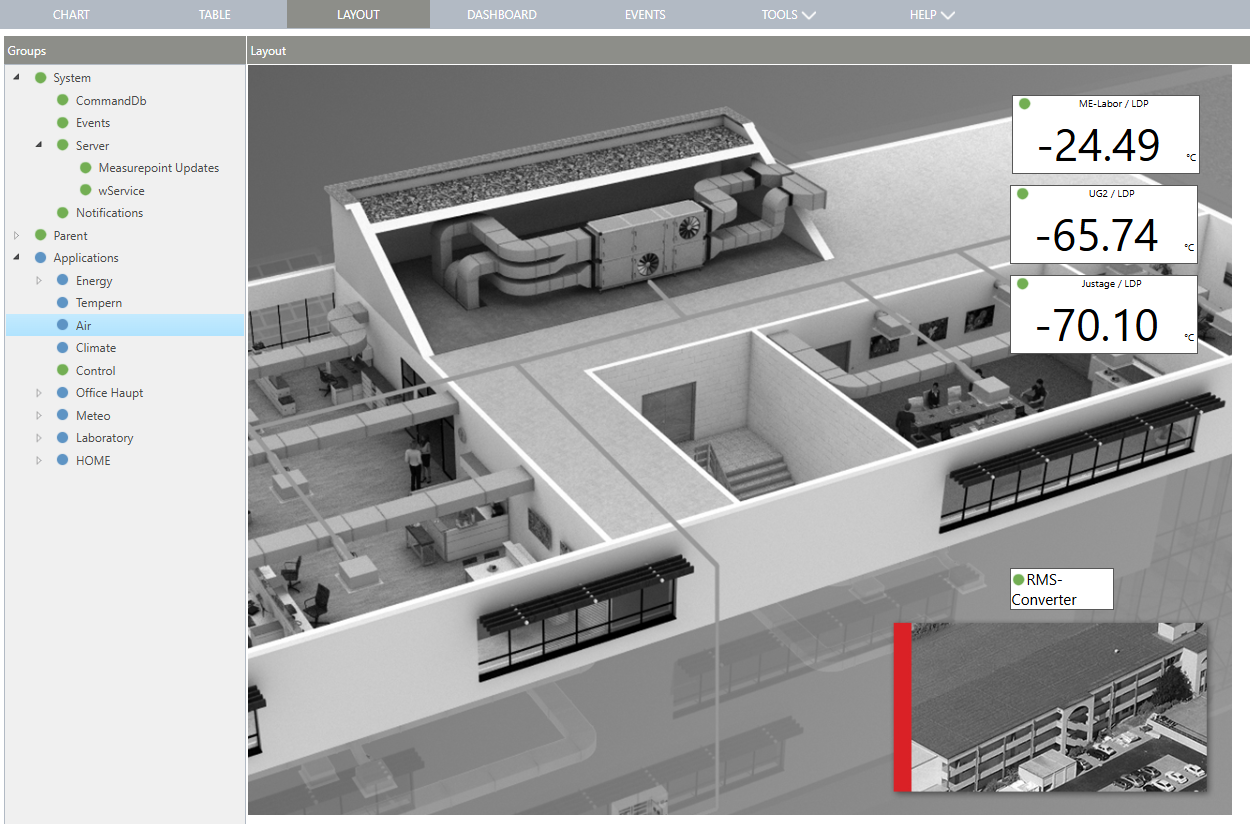Viewport: 1250px width, 824px height.
Task: Click the blue status icon beside Energy
Action: 63,280
